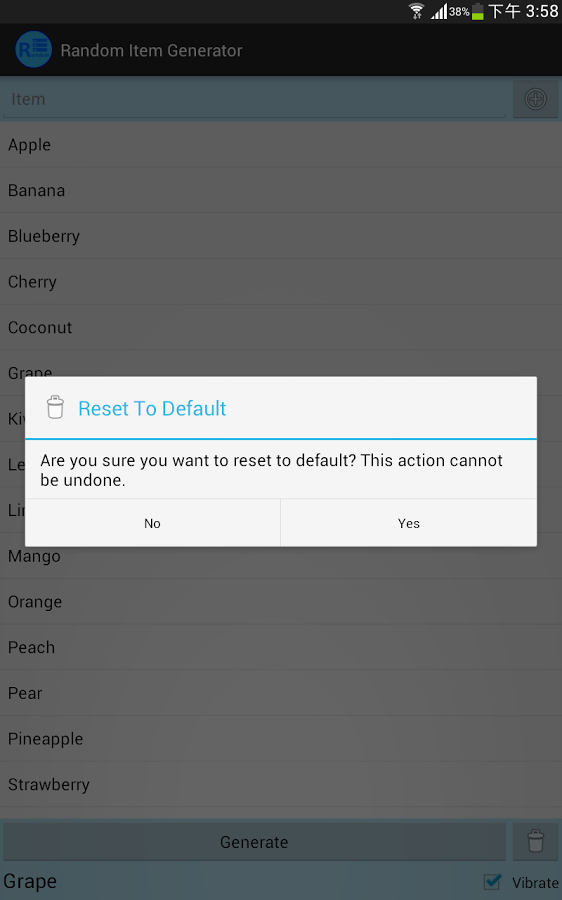Toggle the Vibrate checkbox
The image size is (562, 900).
pyautogui.click(x=493, y=882)
